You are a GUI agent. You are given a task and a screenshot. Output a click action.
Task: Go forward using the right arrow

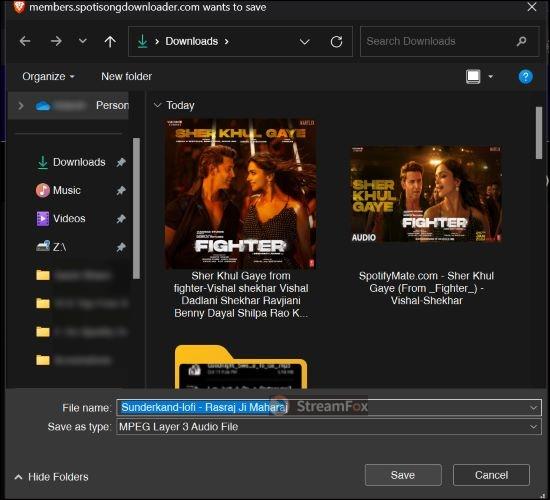coord(56,41)
